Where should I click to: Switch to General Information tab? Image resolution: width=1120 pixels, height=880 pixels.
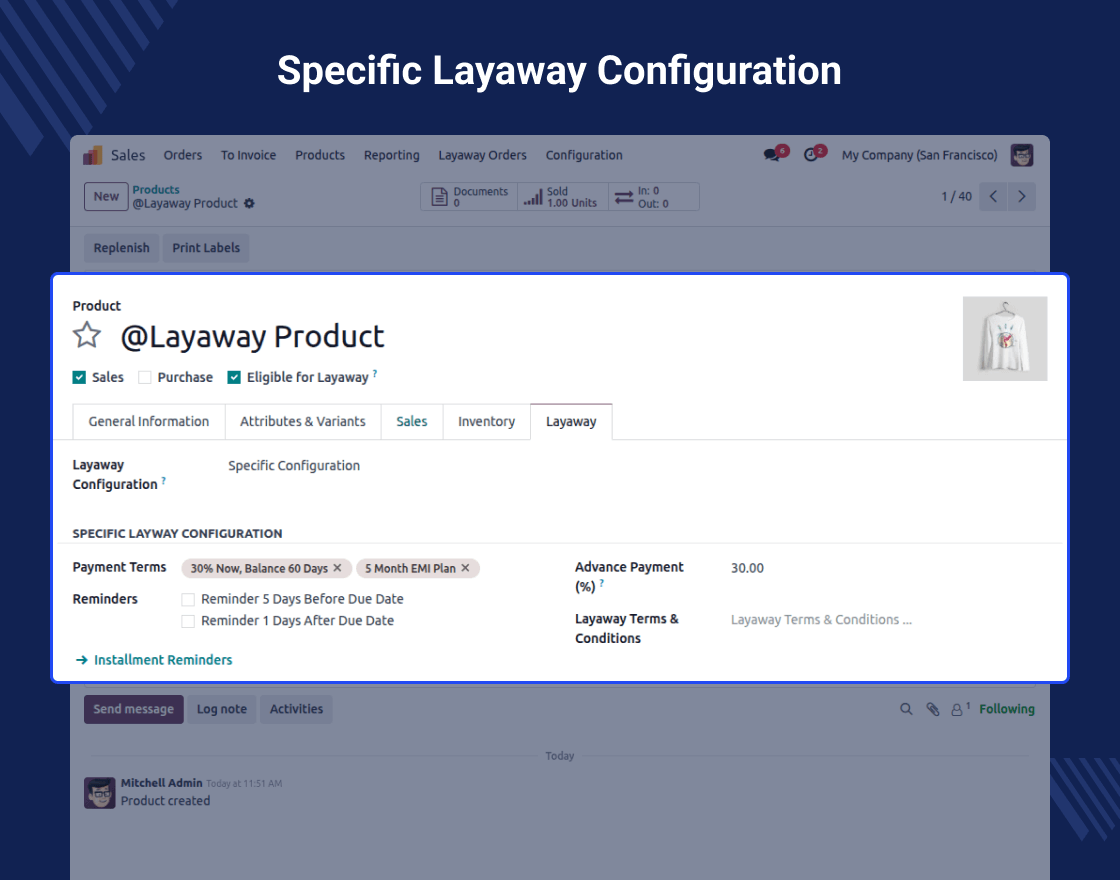[149, 421]
